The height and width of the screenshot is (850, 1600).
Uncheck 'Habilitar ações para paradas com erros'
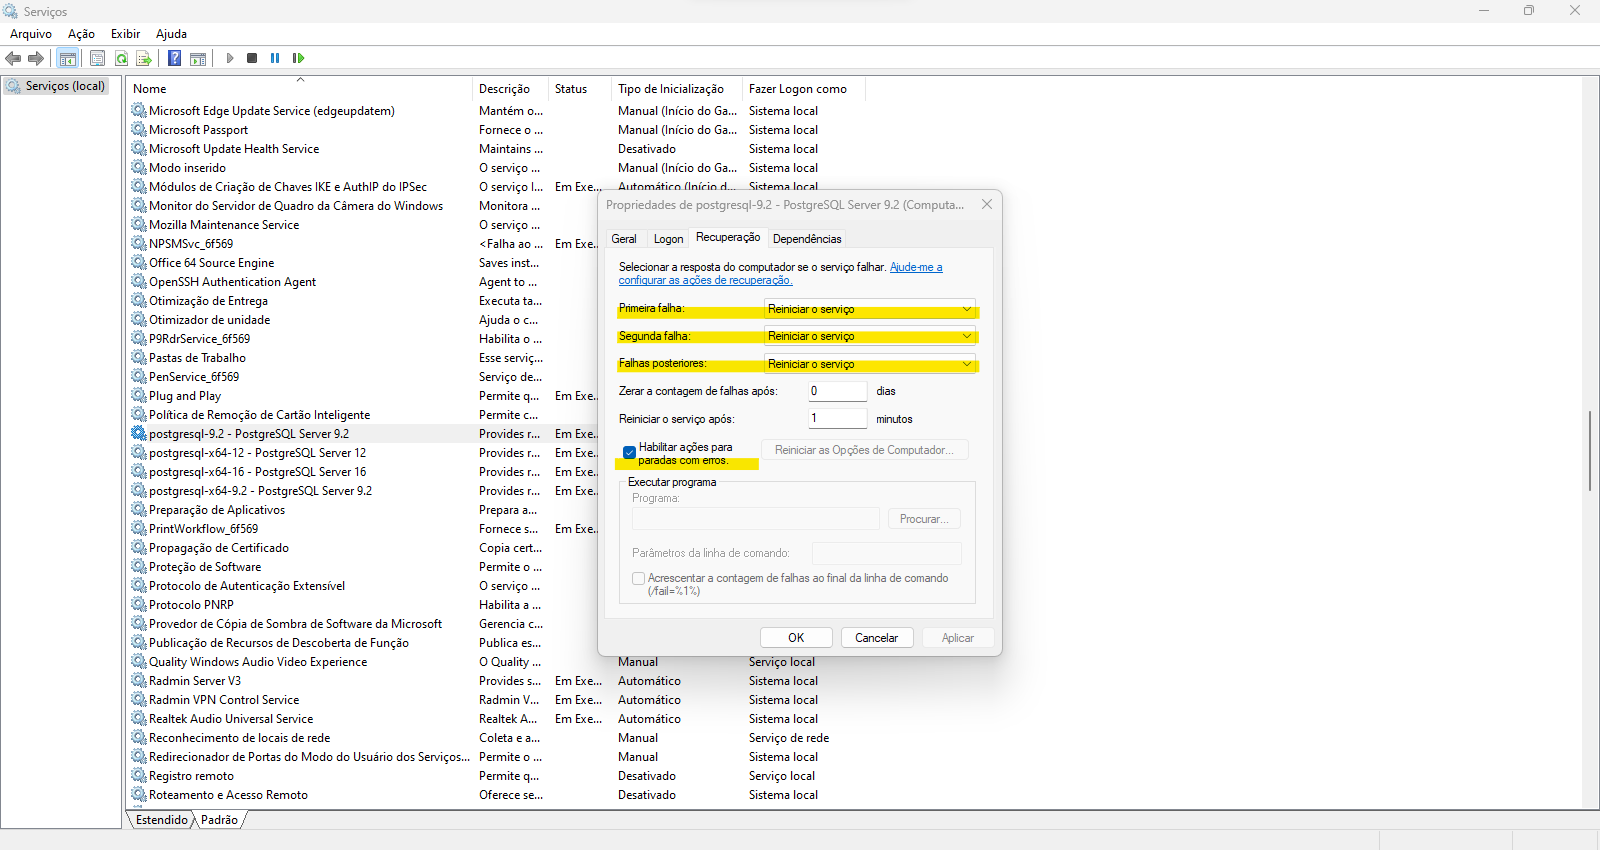click(x=629, y=452)
